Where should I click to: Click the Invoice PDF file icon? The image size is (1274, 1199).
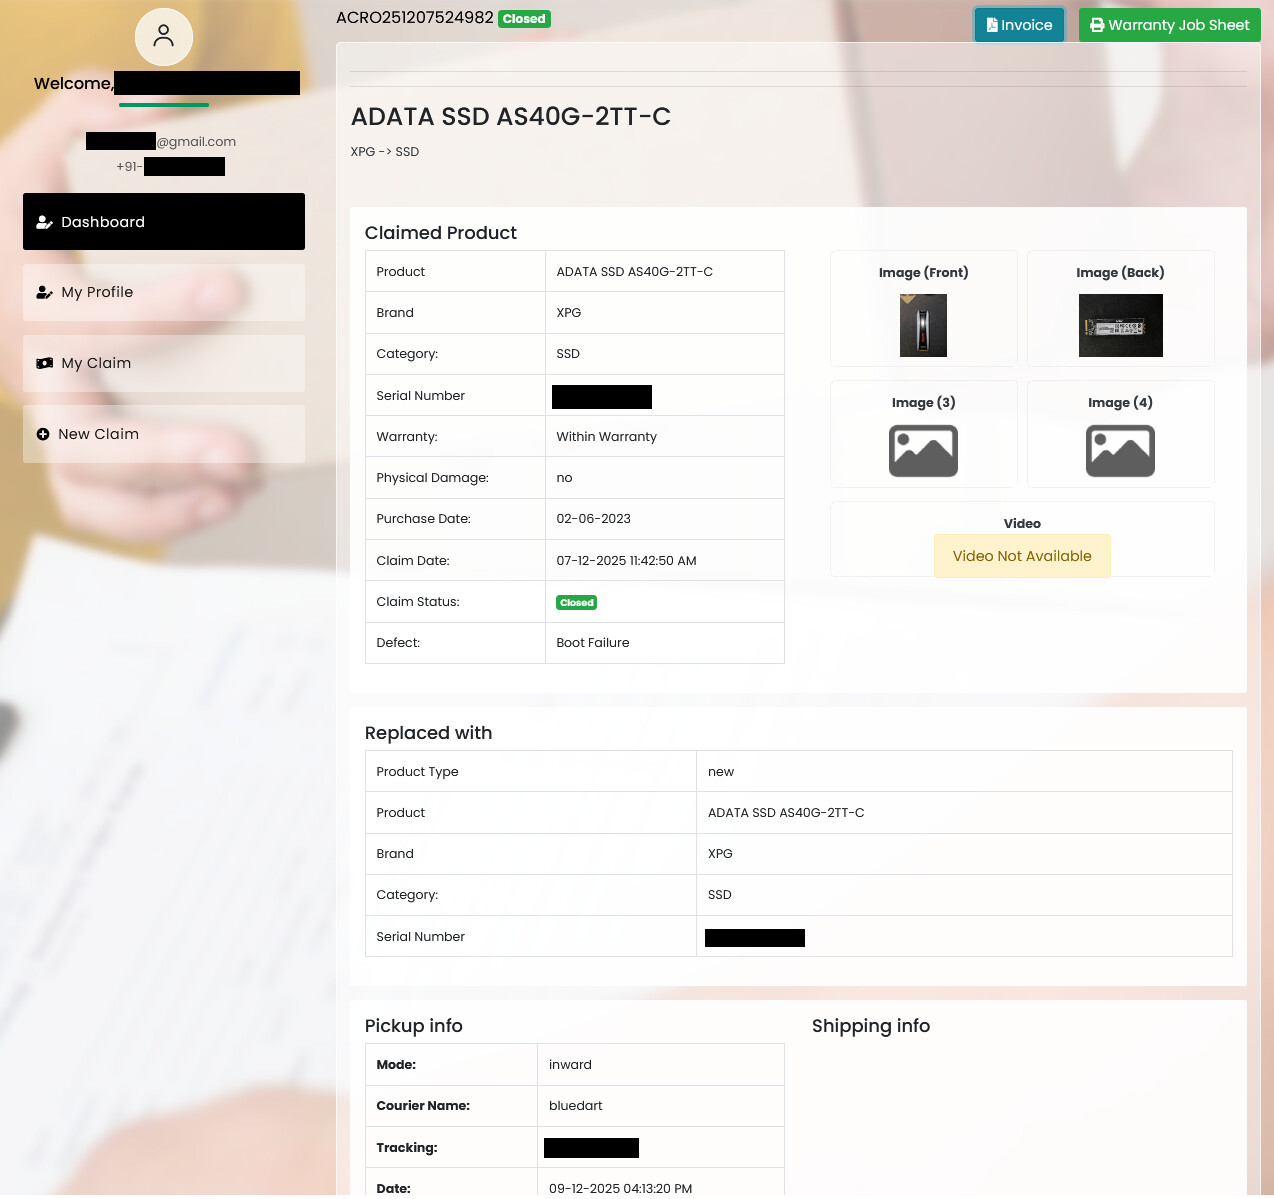click(x=992, y=25)
